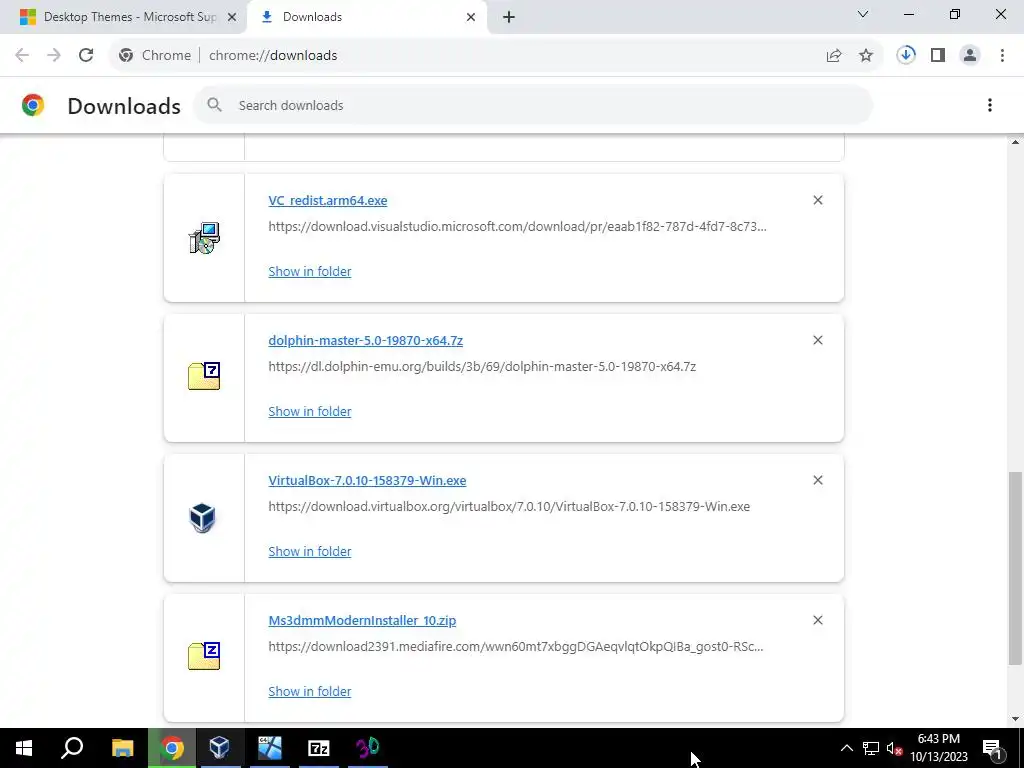This screenshot has width=1024, height=768.
Task: Click scrollbar down arrow
Action: (x=1015, y=720)
